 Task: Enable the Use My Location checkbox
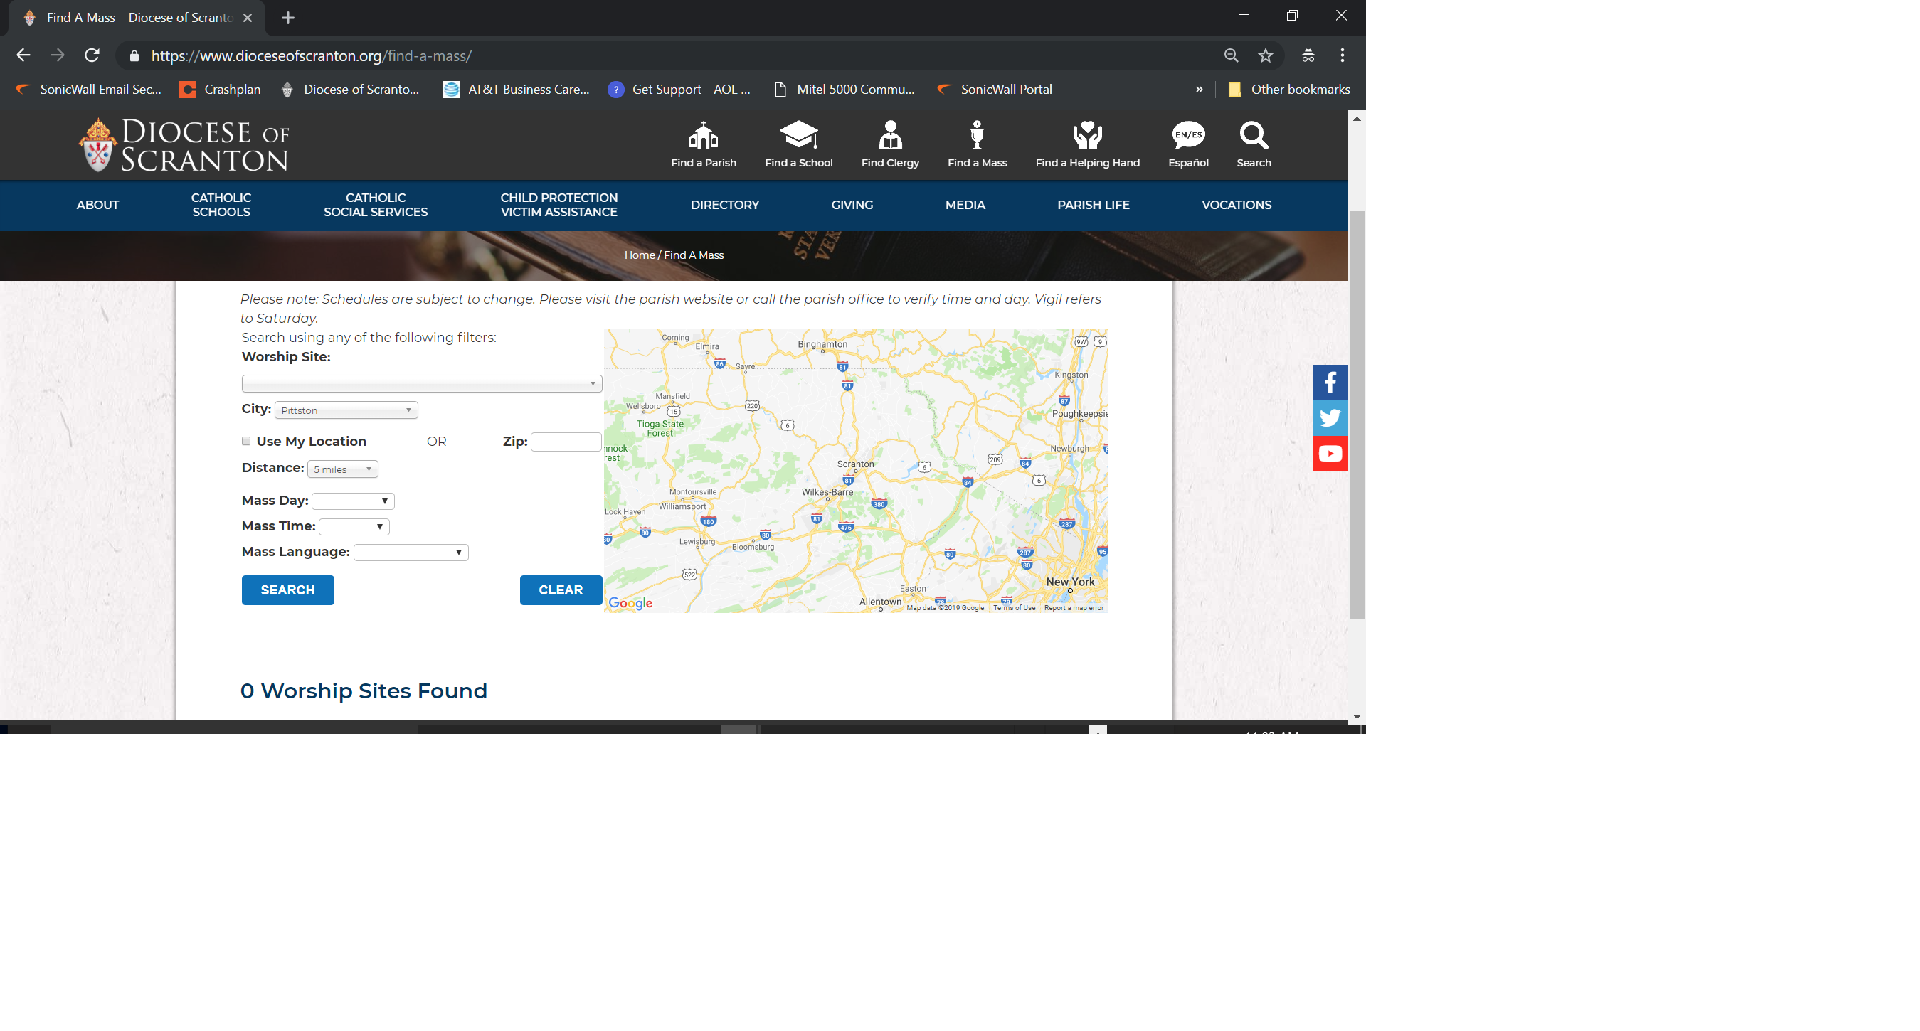click(x=246, y=441)
